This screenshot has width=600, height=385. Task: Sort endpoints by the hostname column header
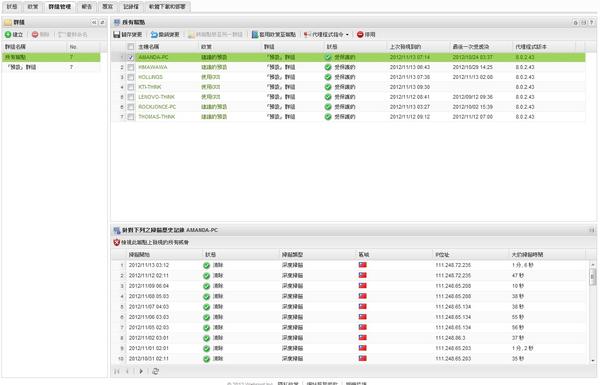pyautogui.click(x=167, y=47)
